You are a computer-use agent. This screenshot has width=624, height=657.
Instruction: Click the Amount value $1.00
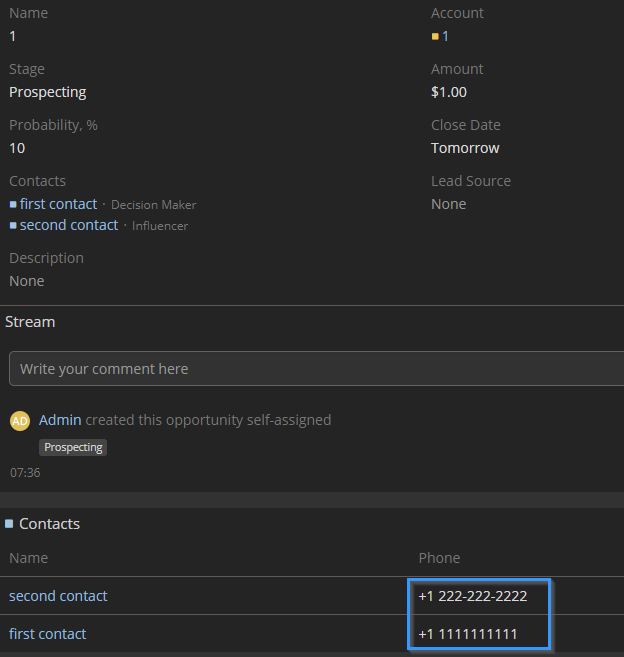tap(449, 92)
